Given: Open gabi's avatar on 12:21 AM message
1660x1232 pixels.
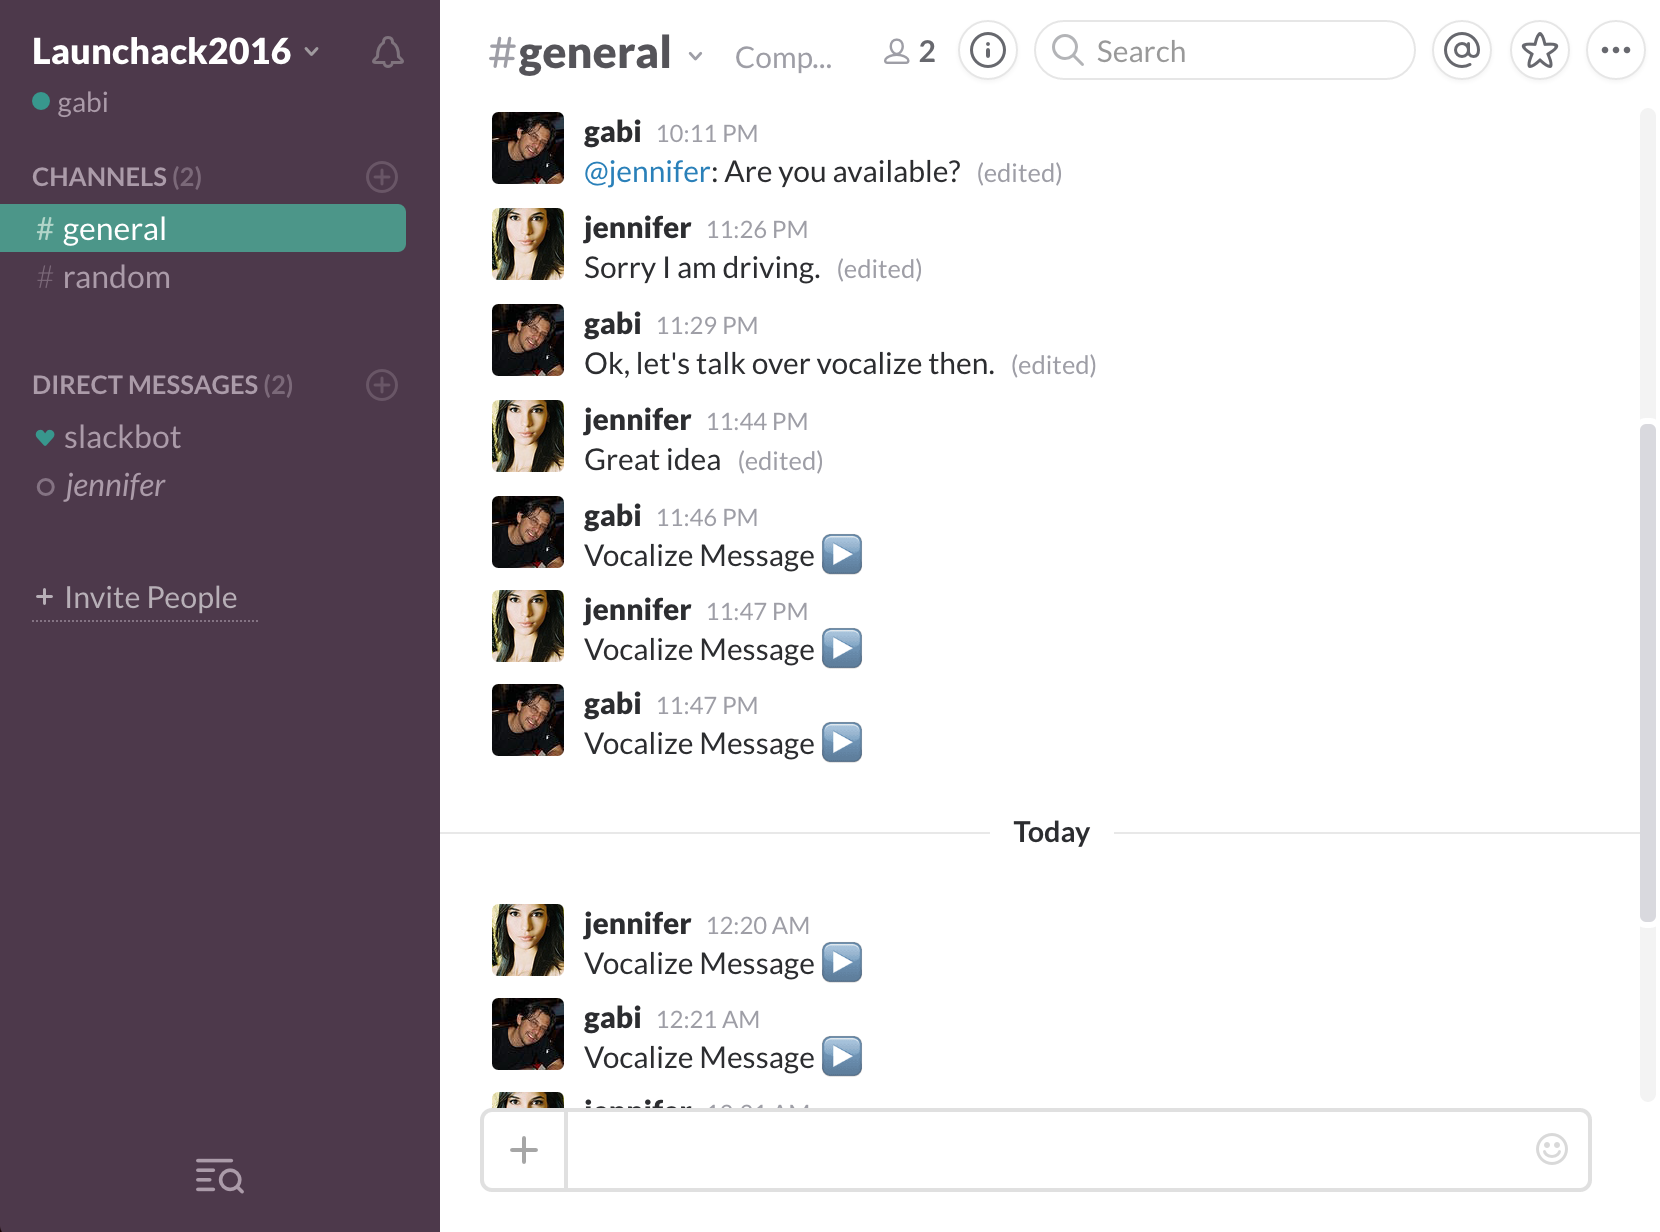Looking at the screenshot, I should click(x=528, y=1034).
